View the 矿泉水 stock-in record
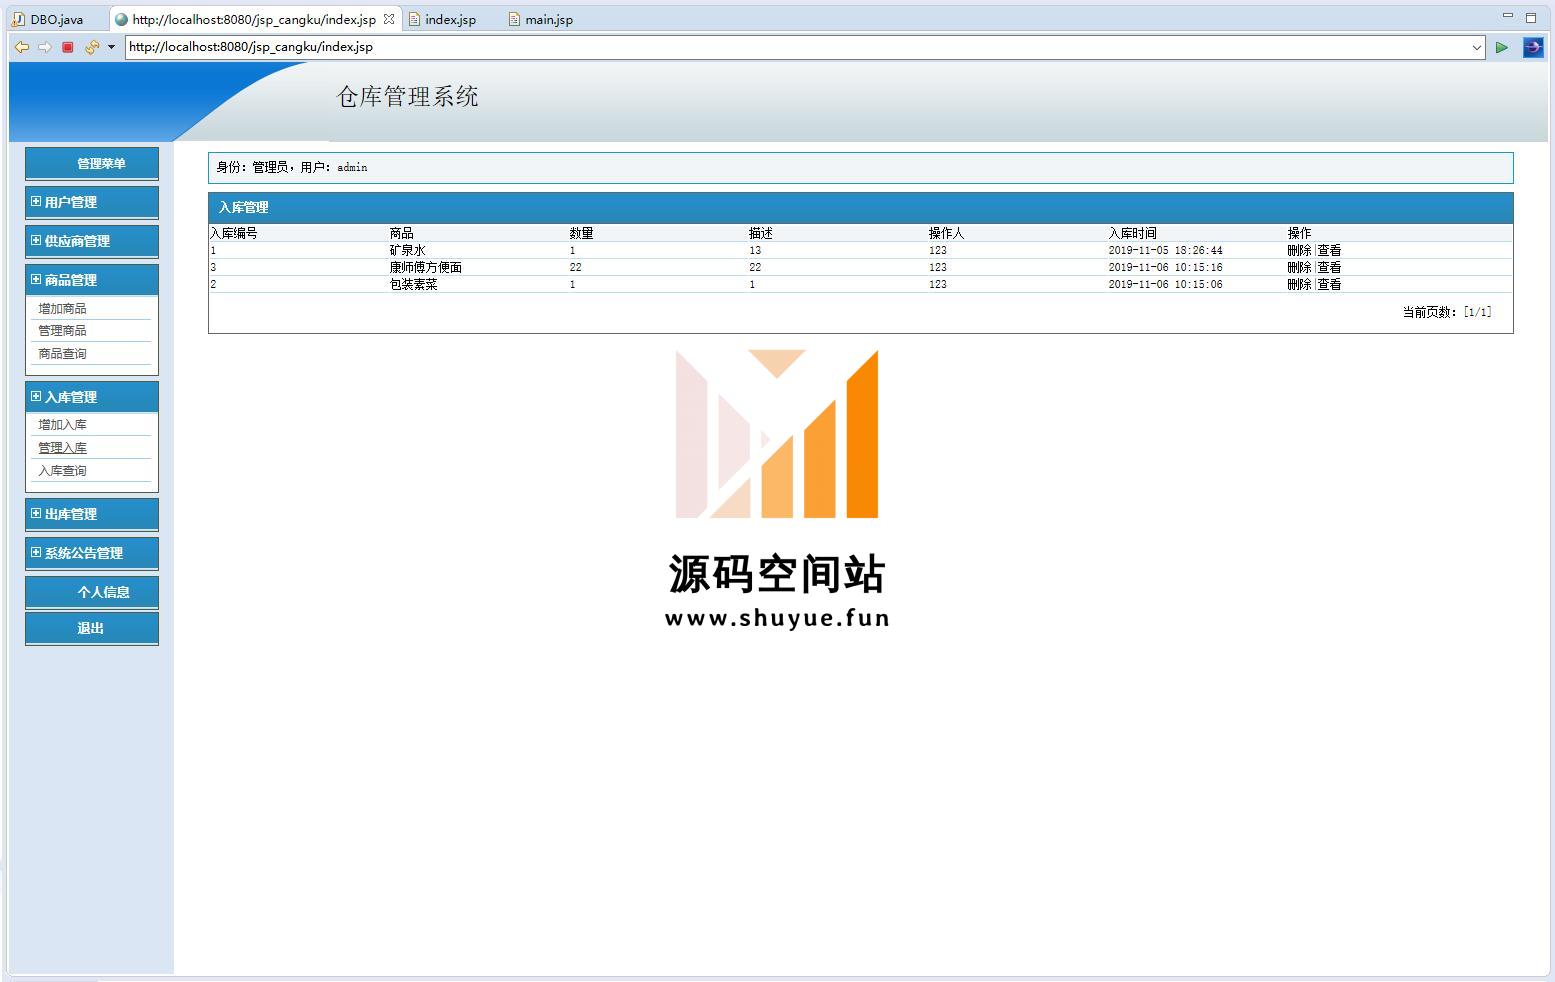 pyautogui.click(x=1329, y=251)
